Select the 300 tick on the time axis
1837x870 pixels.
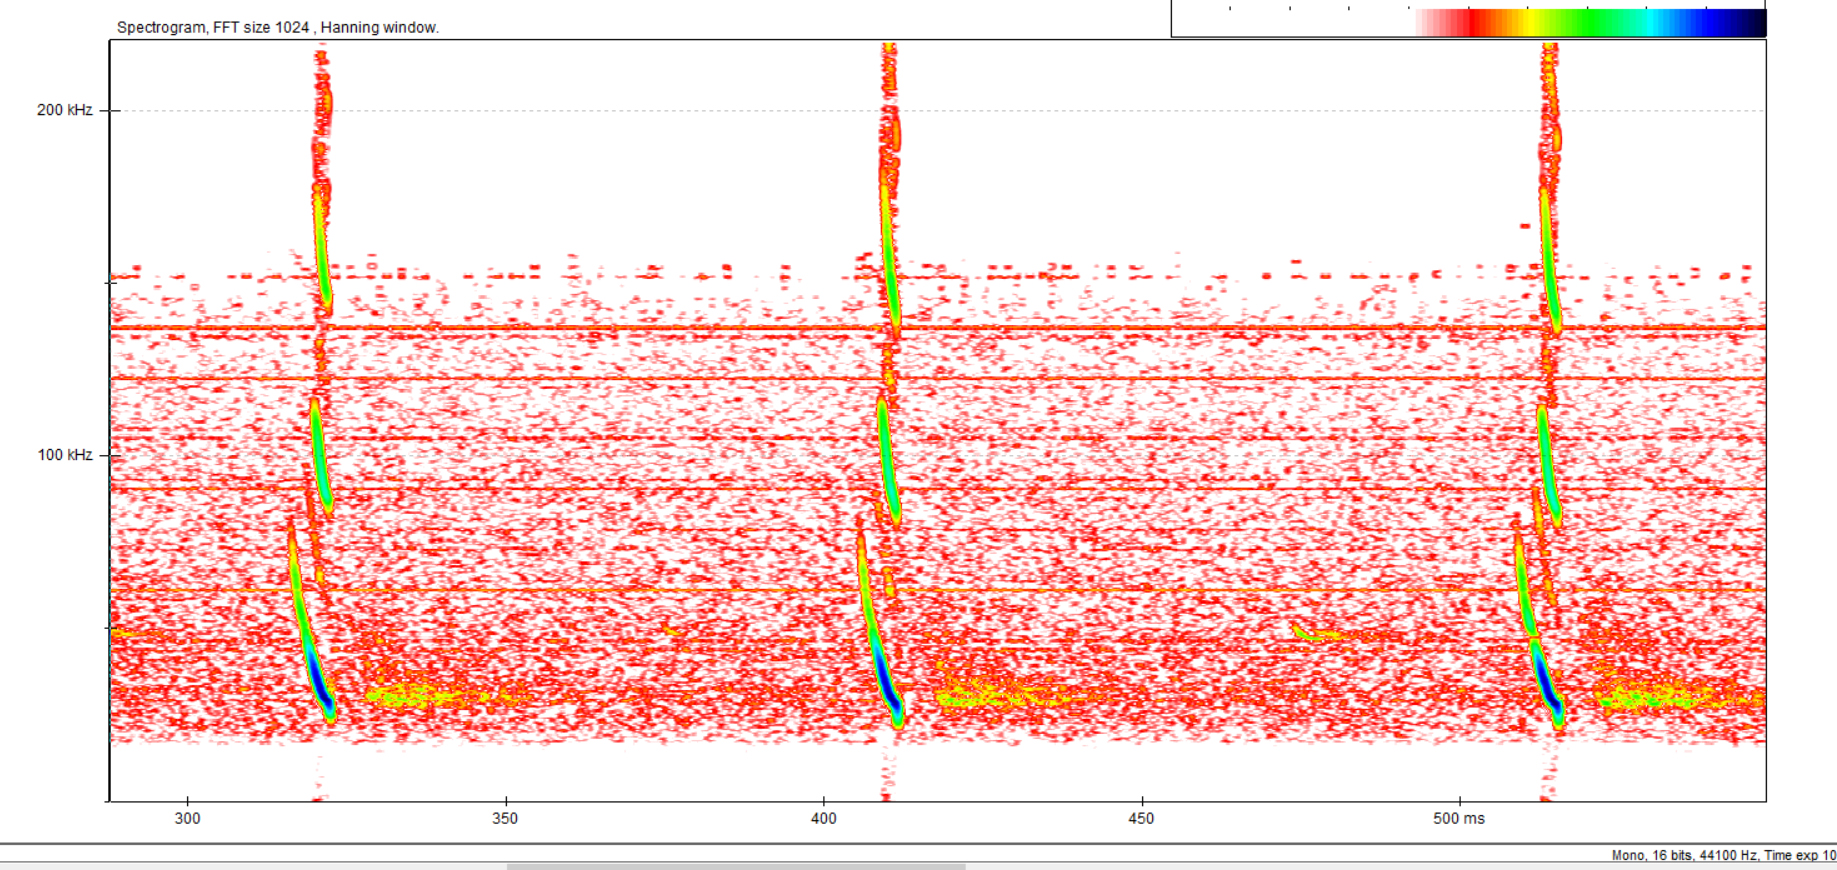point(187,818)
